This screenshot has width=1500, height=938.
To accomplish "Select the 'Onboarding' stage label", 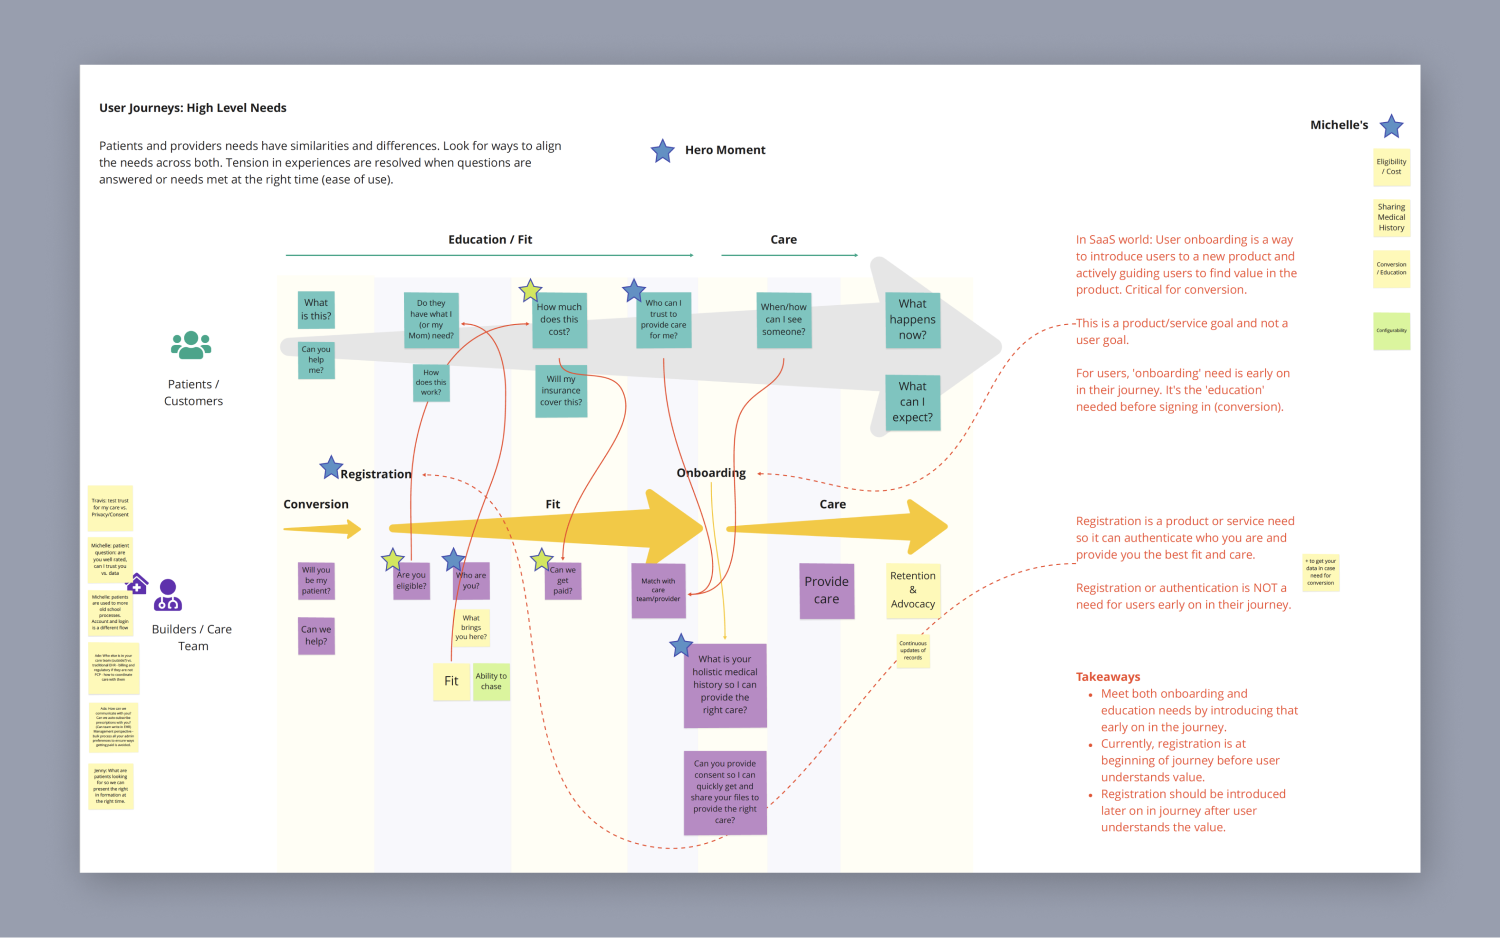I will click(x=711, y=472).
